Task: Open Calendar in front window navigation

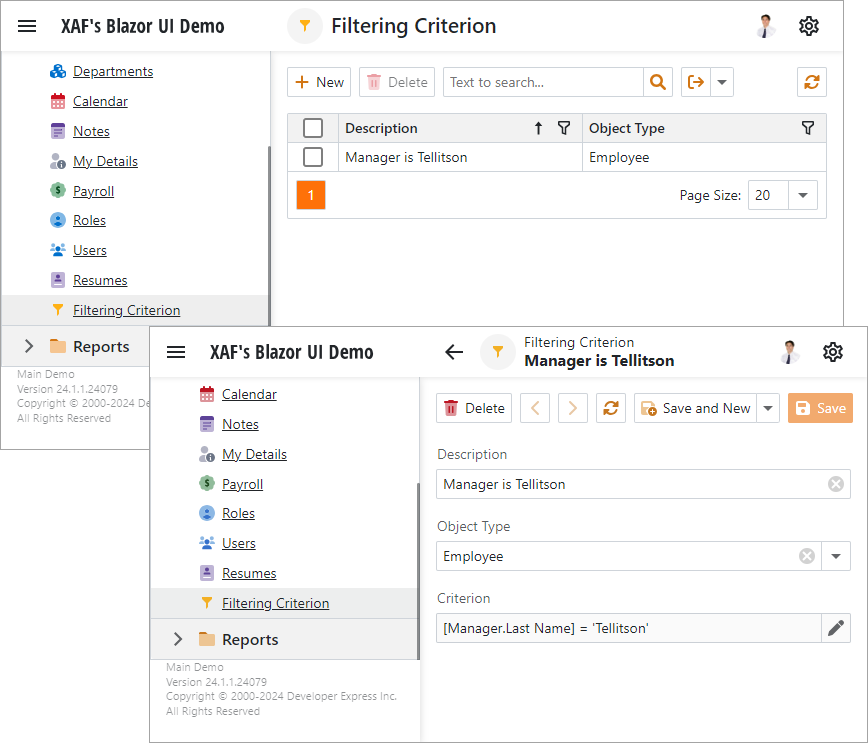Action: click(249, 394)
